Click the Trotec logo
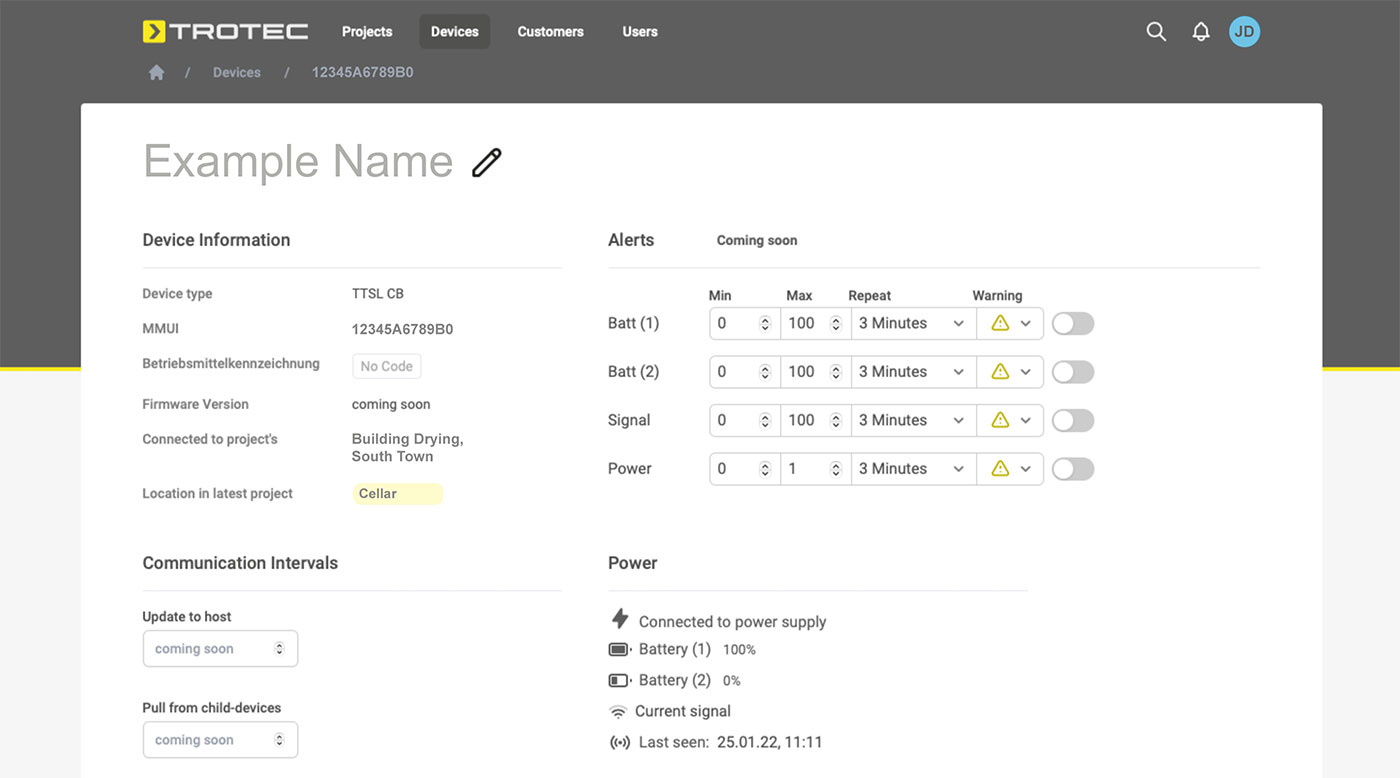 (x=225, y=32)
